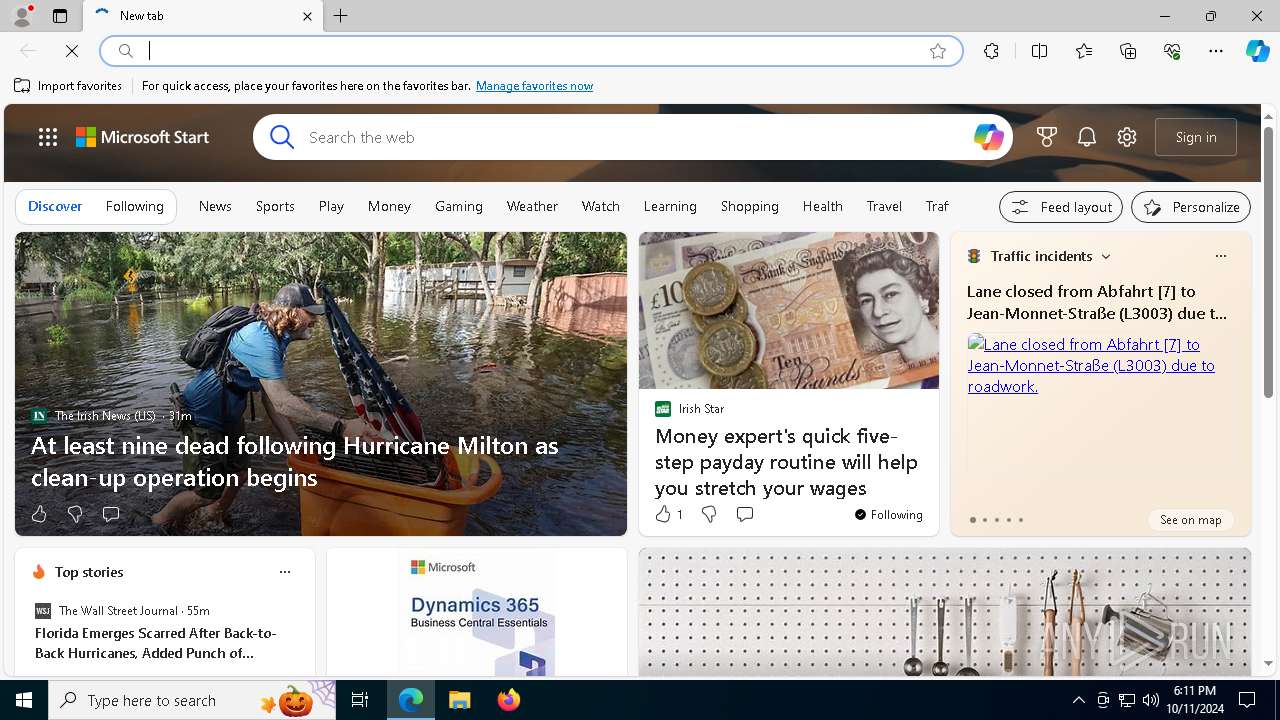Viewport: 1280px width, 720px height.
Task: Open Microsoft Rewards trophy icon
Action: coord(1047,137)
